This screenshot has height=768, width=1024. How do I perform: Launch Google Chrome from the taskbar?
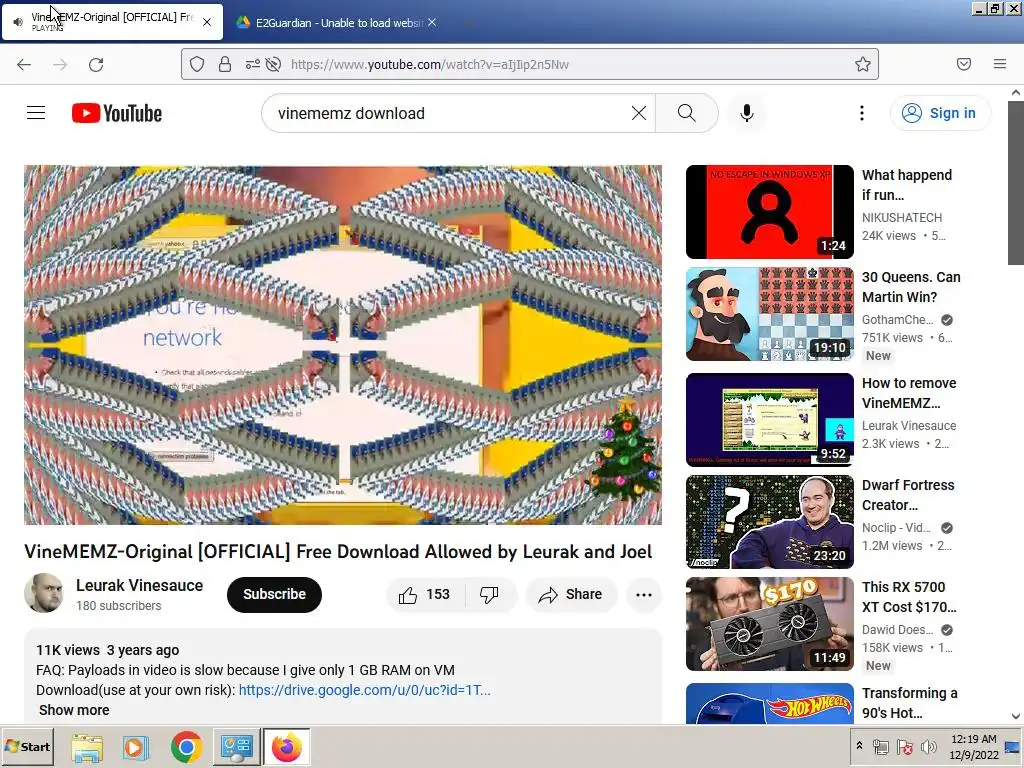(186, 747)
